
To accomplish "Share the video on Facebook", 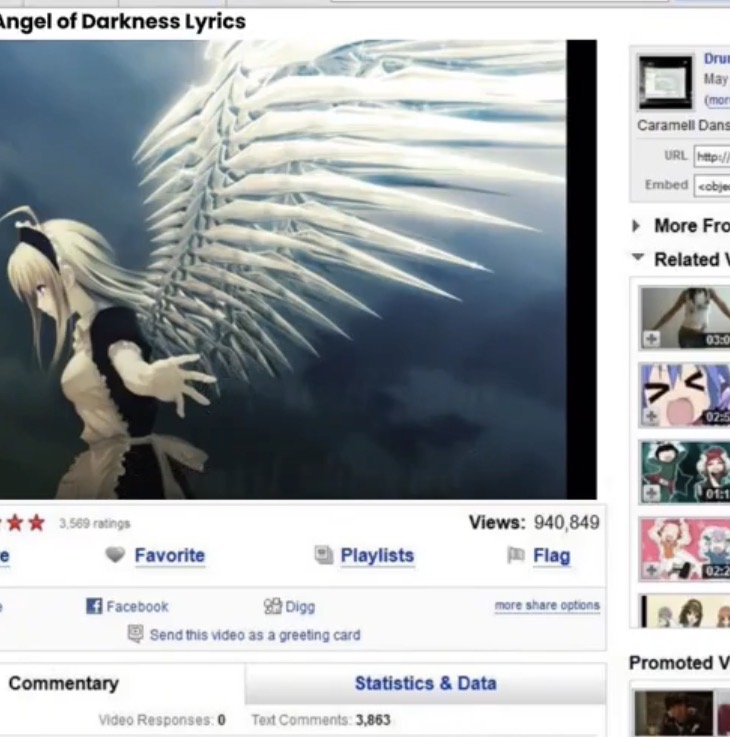I will (x=137, y=607).
